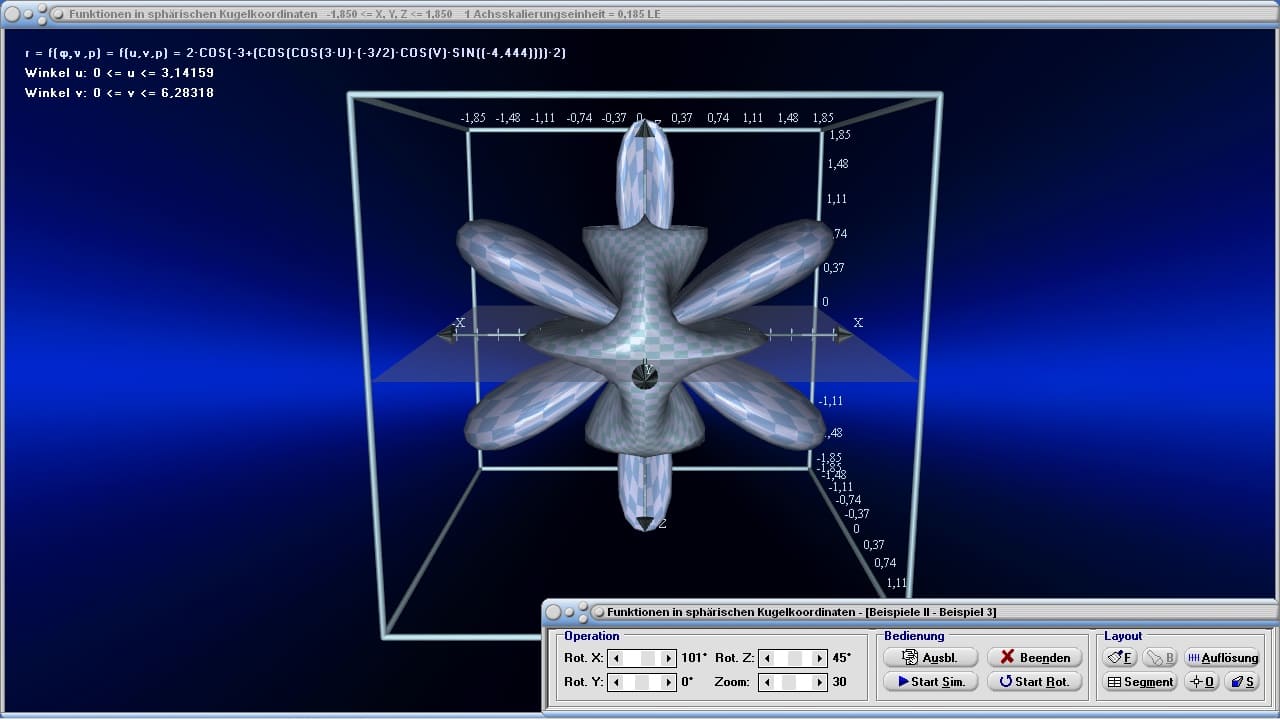Click the 'Winkel u' range text
This screenshot has height=720, width=1280.
(119, 73)
